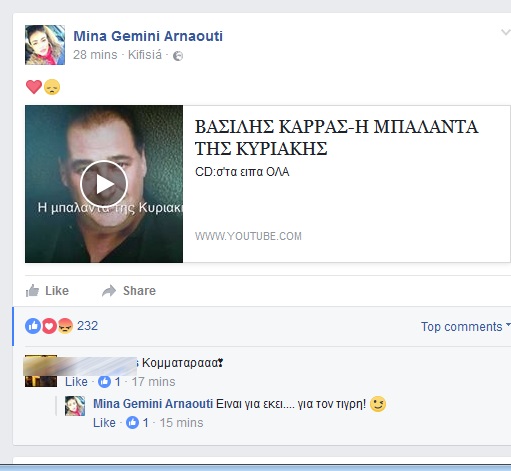Open the 28 mins timestamp link
Screen dimensions: 511x471
(x=95, y=55)
